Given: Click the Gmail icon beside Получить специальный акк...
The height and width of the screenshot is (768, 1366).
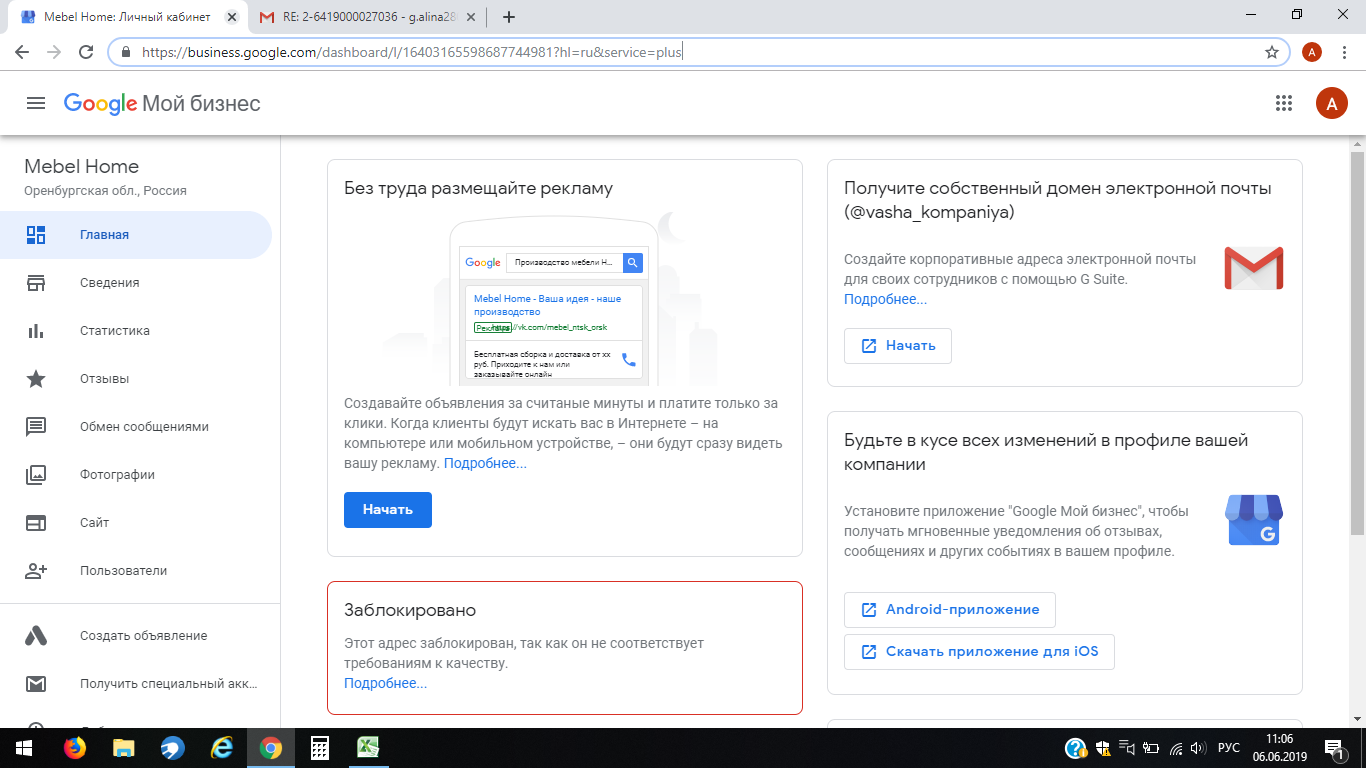Looking at the screenshot, I should tap(36, 684).
